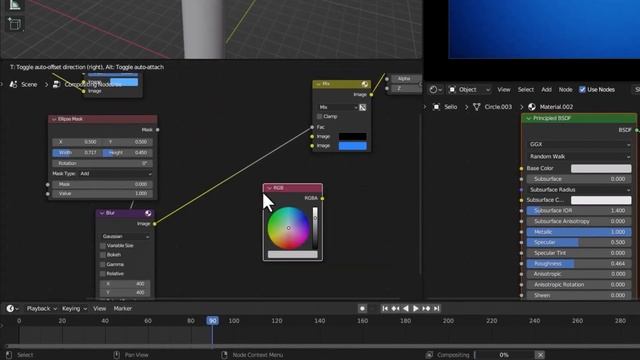640x360 pixels.
Task: Click RGB node color preview bar
Action: [293, 255]
